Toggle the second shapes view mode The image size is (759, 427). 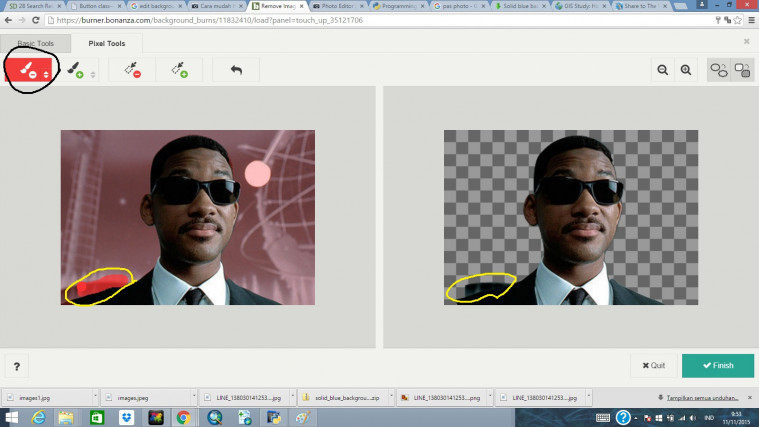pyautogui.click(x=742, y=70)
